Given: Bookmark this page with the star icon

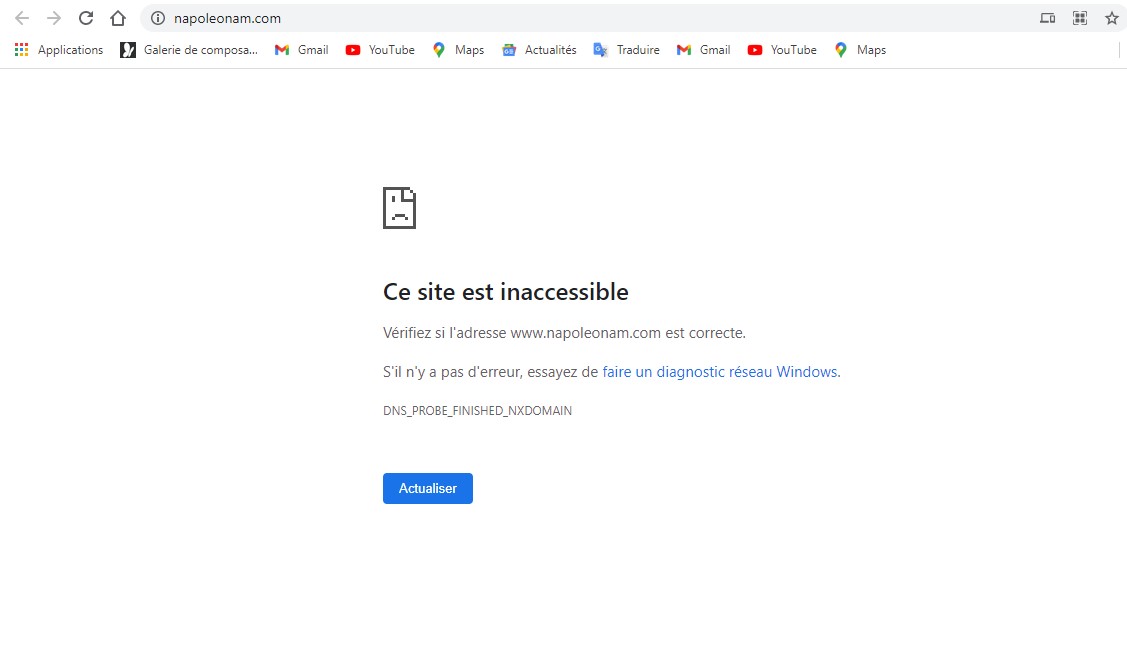Looking at the screenshot, I should point(1111,18).
